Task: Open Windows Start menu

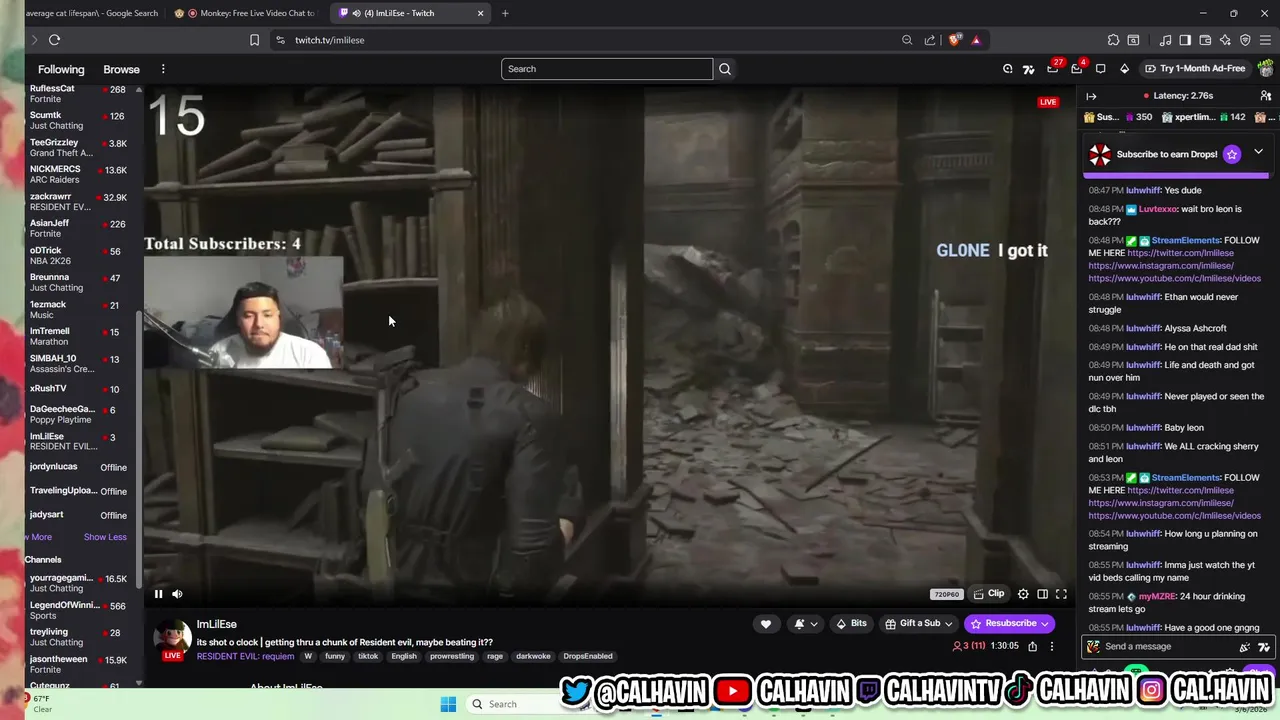Action: [448, 704]
